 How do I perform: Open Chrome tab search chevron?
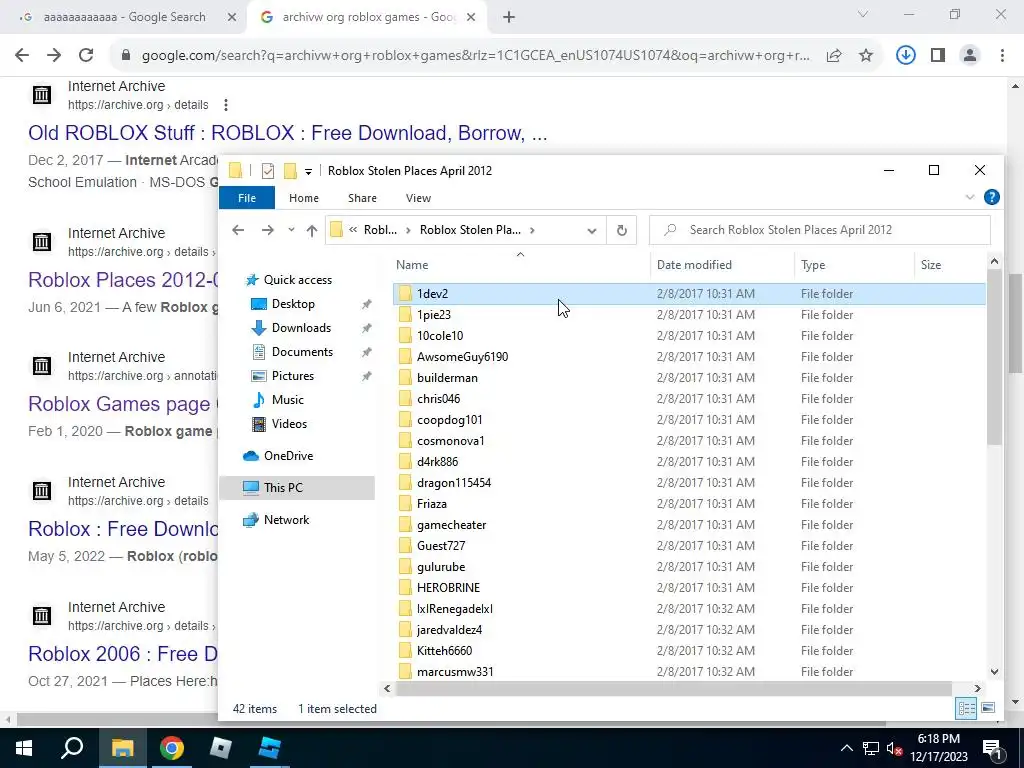(863, 14)
